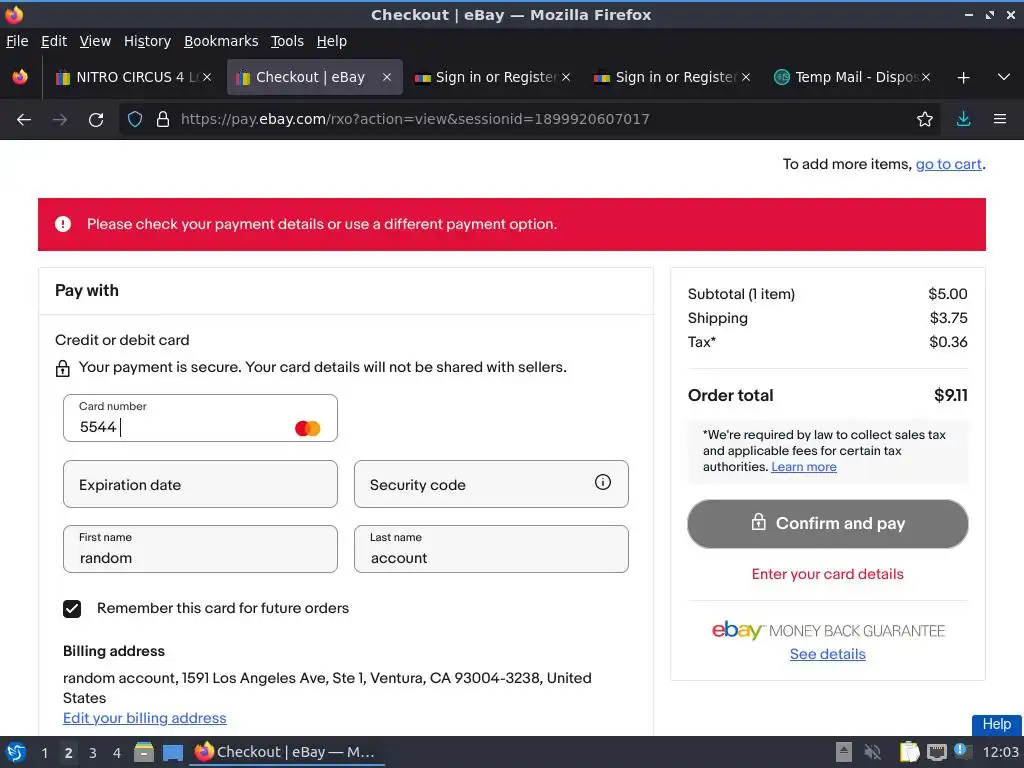Switch to virtual desktop 3
The image size is (1024, 768).
click(93, 753)
